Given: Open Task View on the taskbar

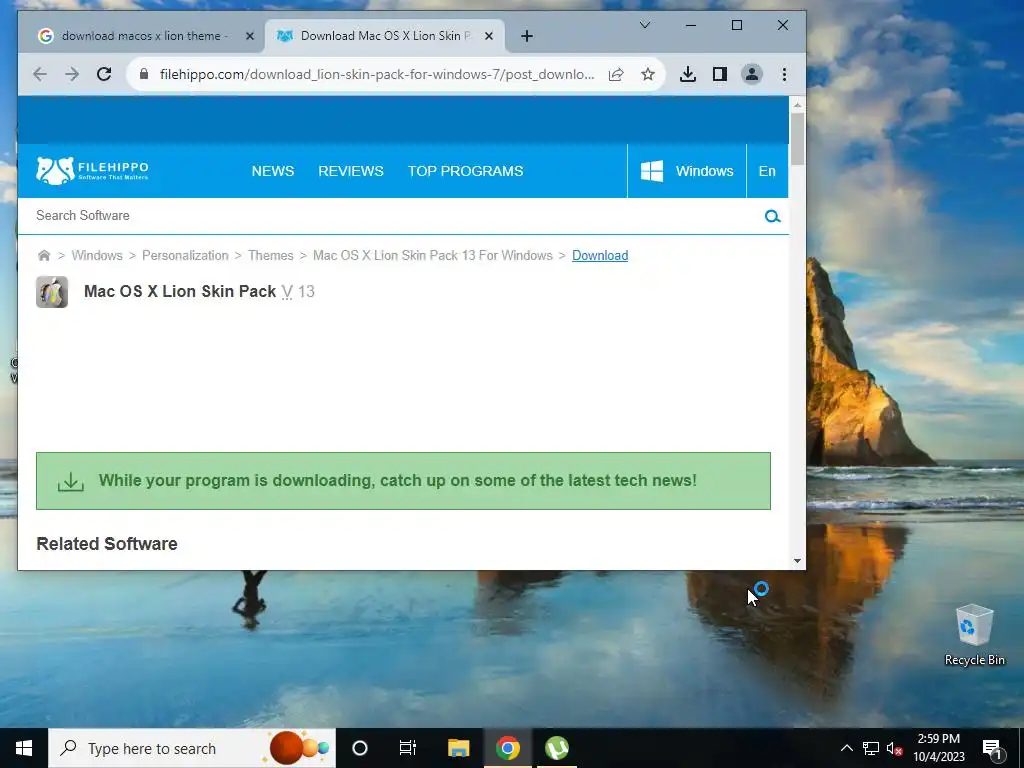Looking at the screenshot, I should pyautogui.click(x=408, y=748).
